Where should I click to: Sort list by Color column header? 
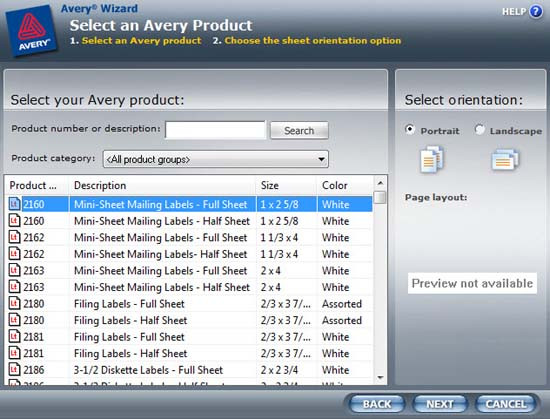click(x=345, y=185)
